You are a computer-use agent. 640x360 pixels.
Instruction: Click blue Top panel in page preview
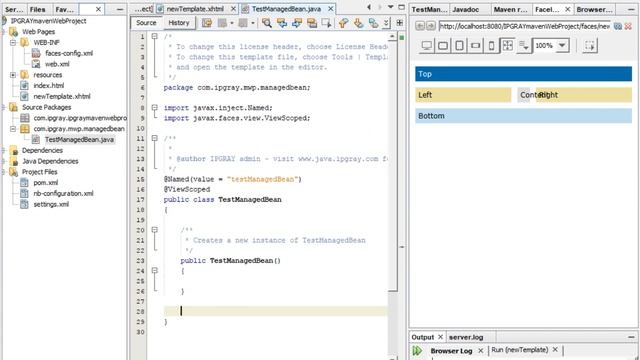pyautogui.click(x=523, y=74)
